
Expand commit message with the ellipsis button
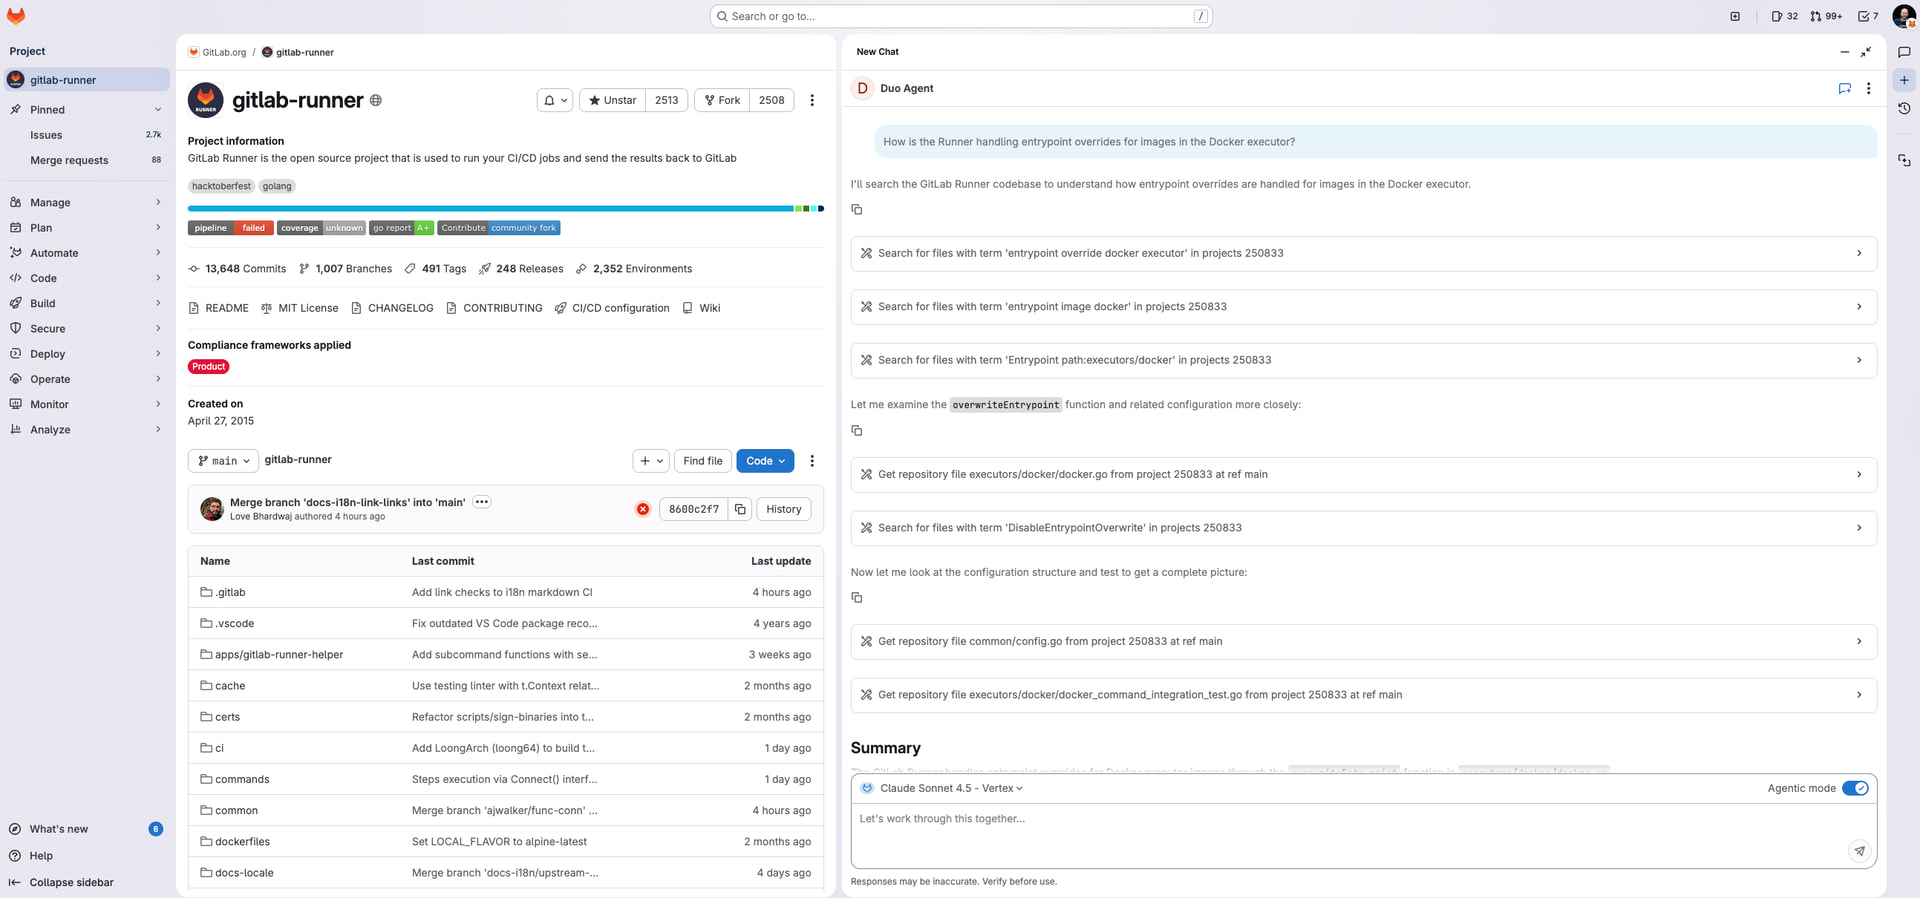pyautogui.click(x=482, y=502)
